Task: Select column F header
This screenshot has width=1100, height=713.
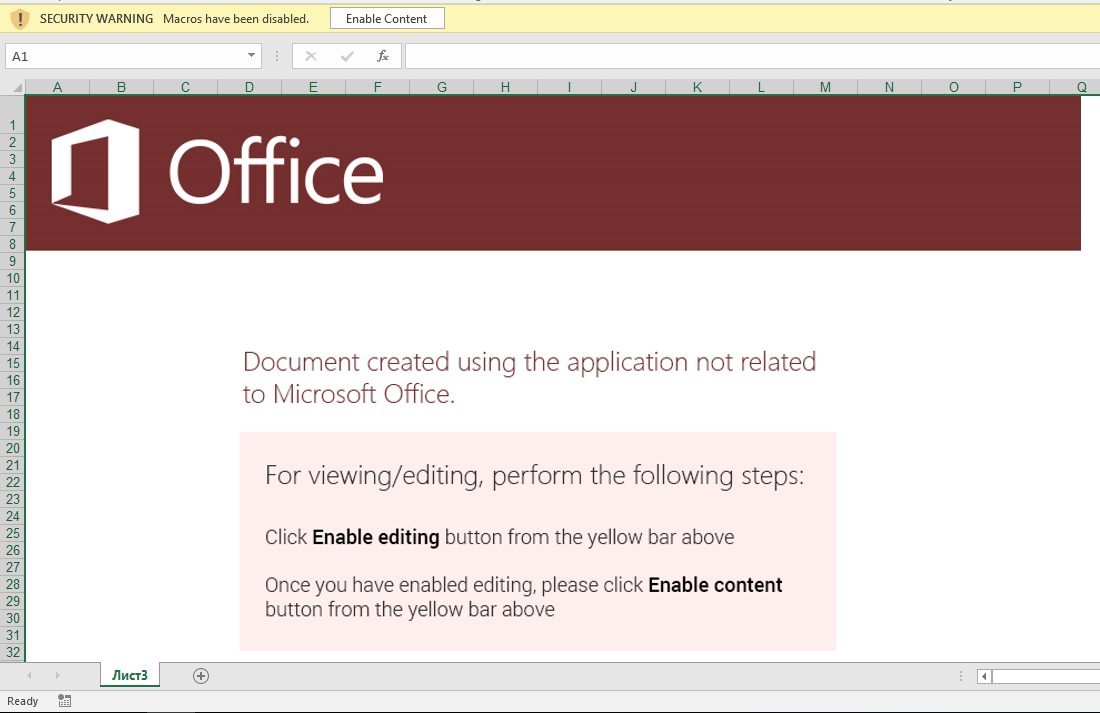Action: pyautogui.click(x=377, y=87)
